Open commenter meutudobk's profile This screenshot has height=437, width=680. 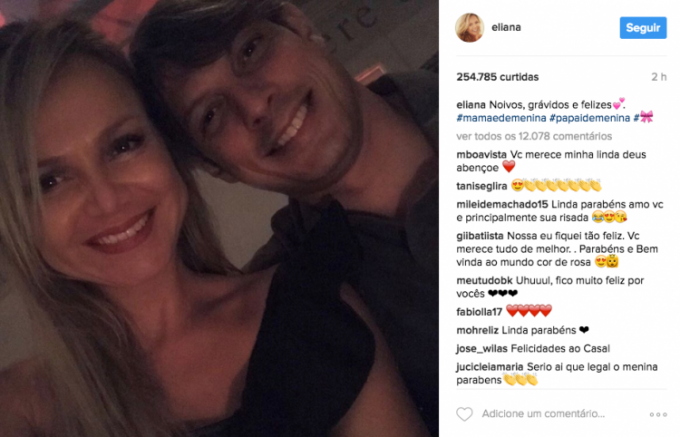click(x=484, y=280)
